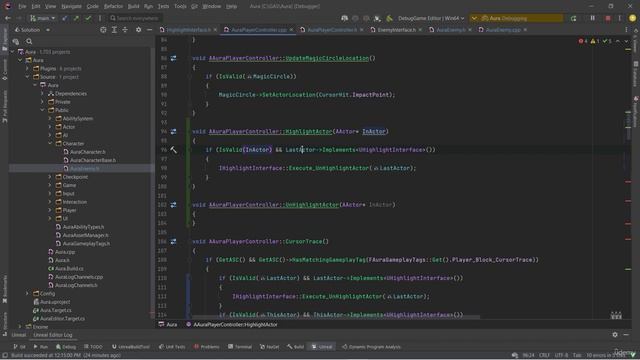Open the Tools menu

(x=180, y=7)
